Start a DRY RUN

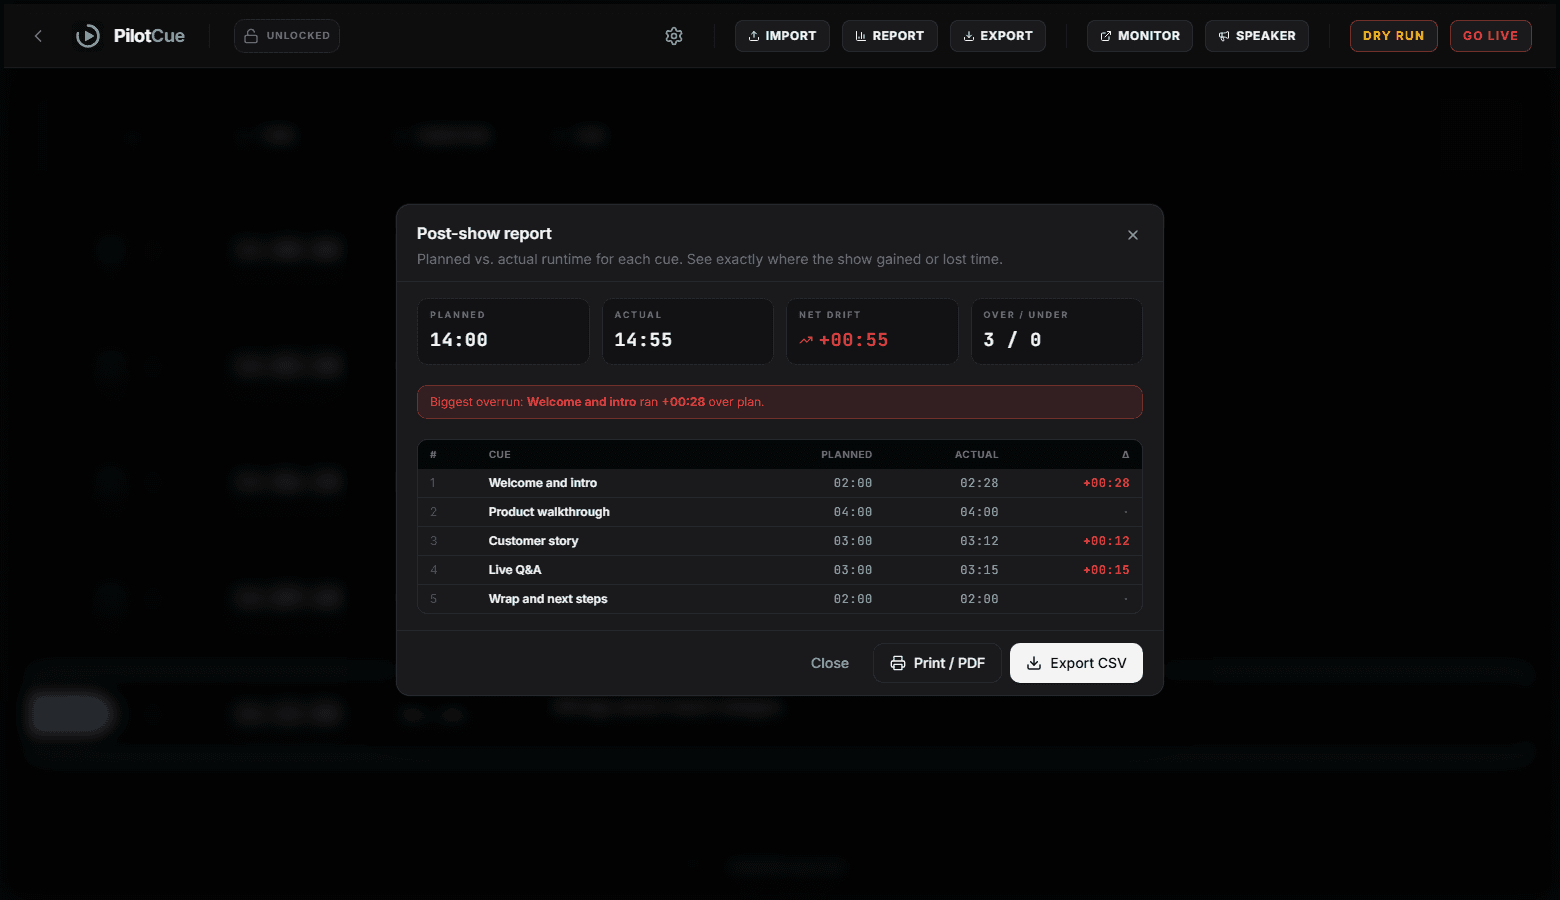[x=1394, y=36]
